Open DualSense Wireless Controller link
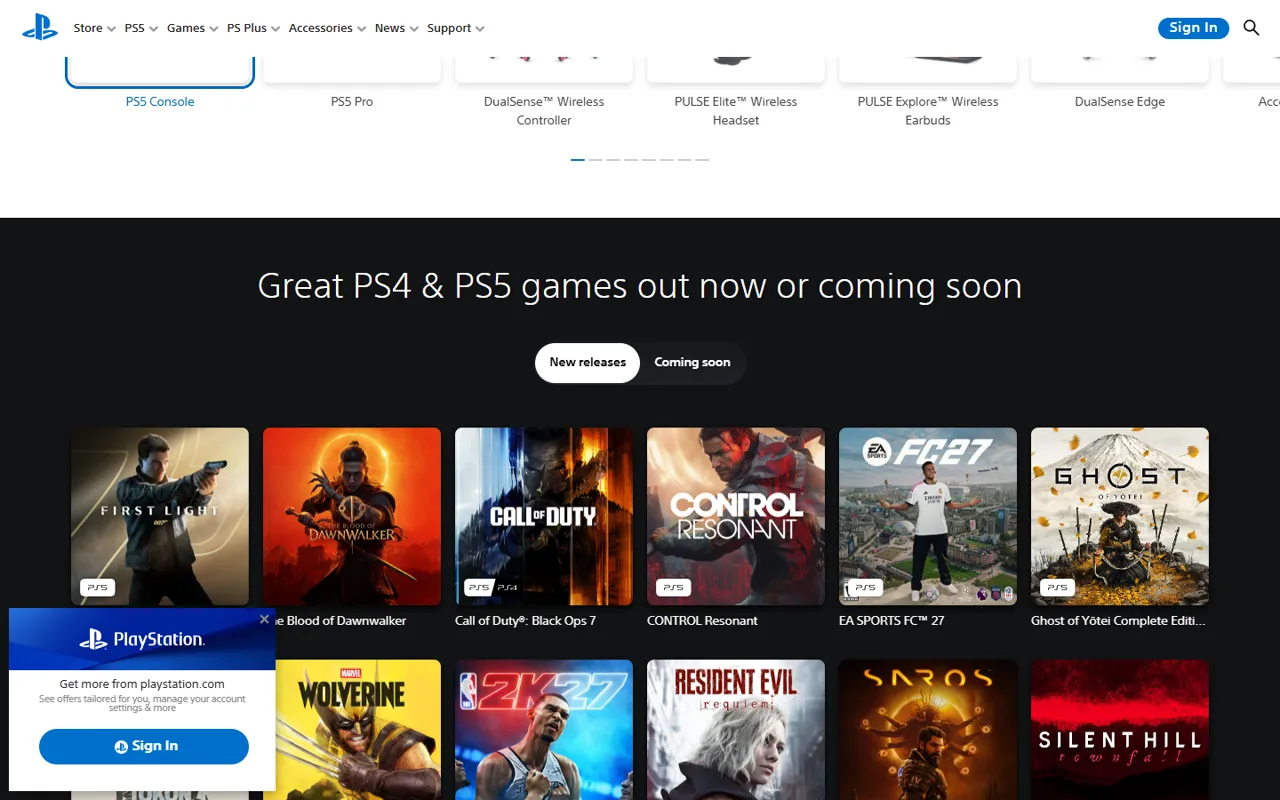 pyautogui.click(x=544, y=111)
